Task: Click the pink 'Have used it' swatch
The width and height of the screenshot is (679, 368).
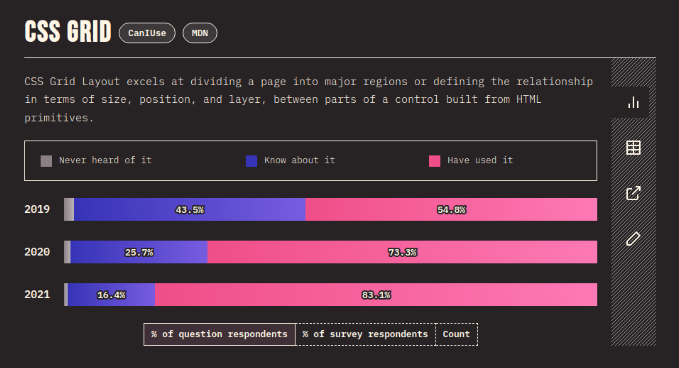Action: click(434, 161)
